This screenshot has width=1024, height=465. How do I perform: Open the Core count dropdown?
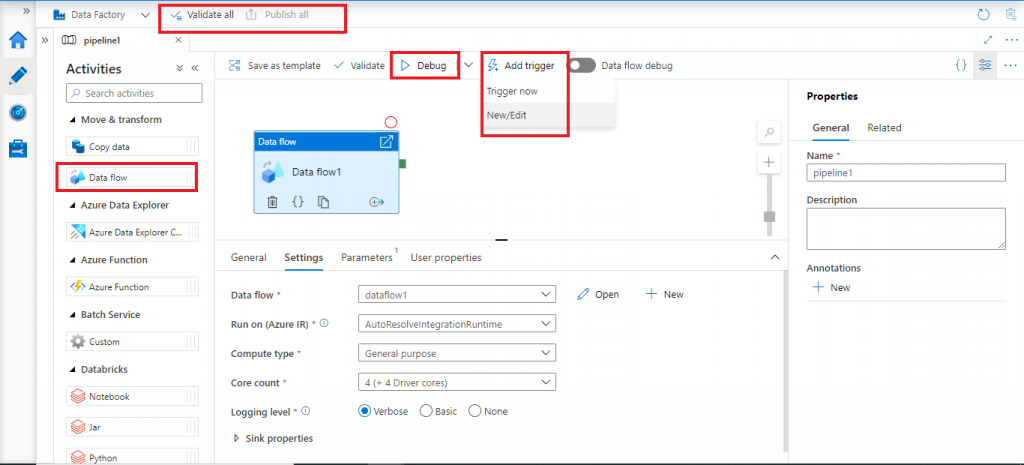point(457,382)
